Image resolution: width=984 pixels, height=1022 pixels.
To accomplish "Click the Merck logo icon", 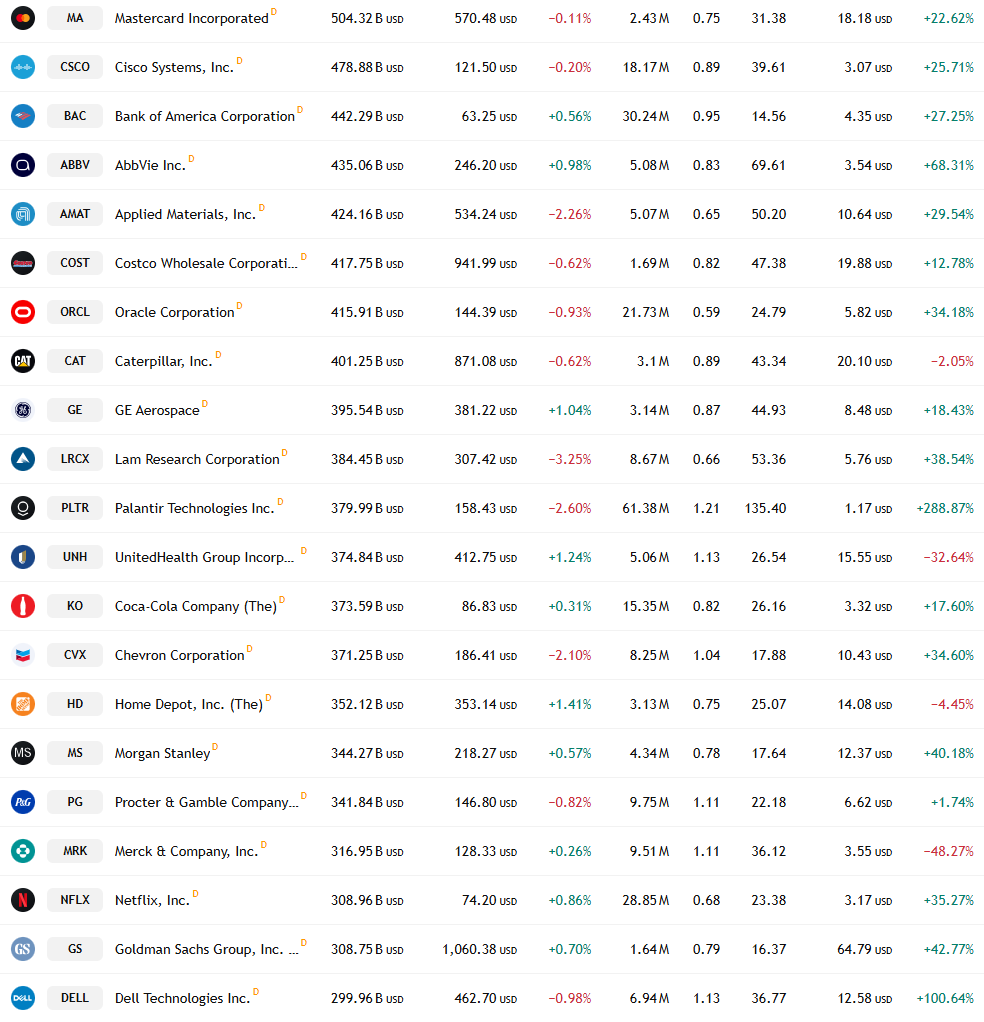I will pos(23,851).
